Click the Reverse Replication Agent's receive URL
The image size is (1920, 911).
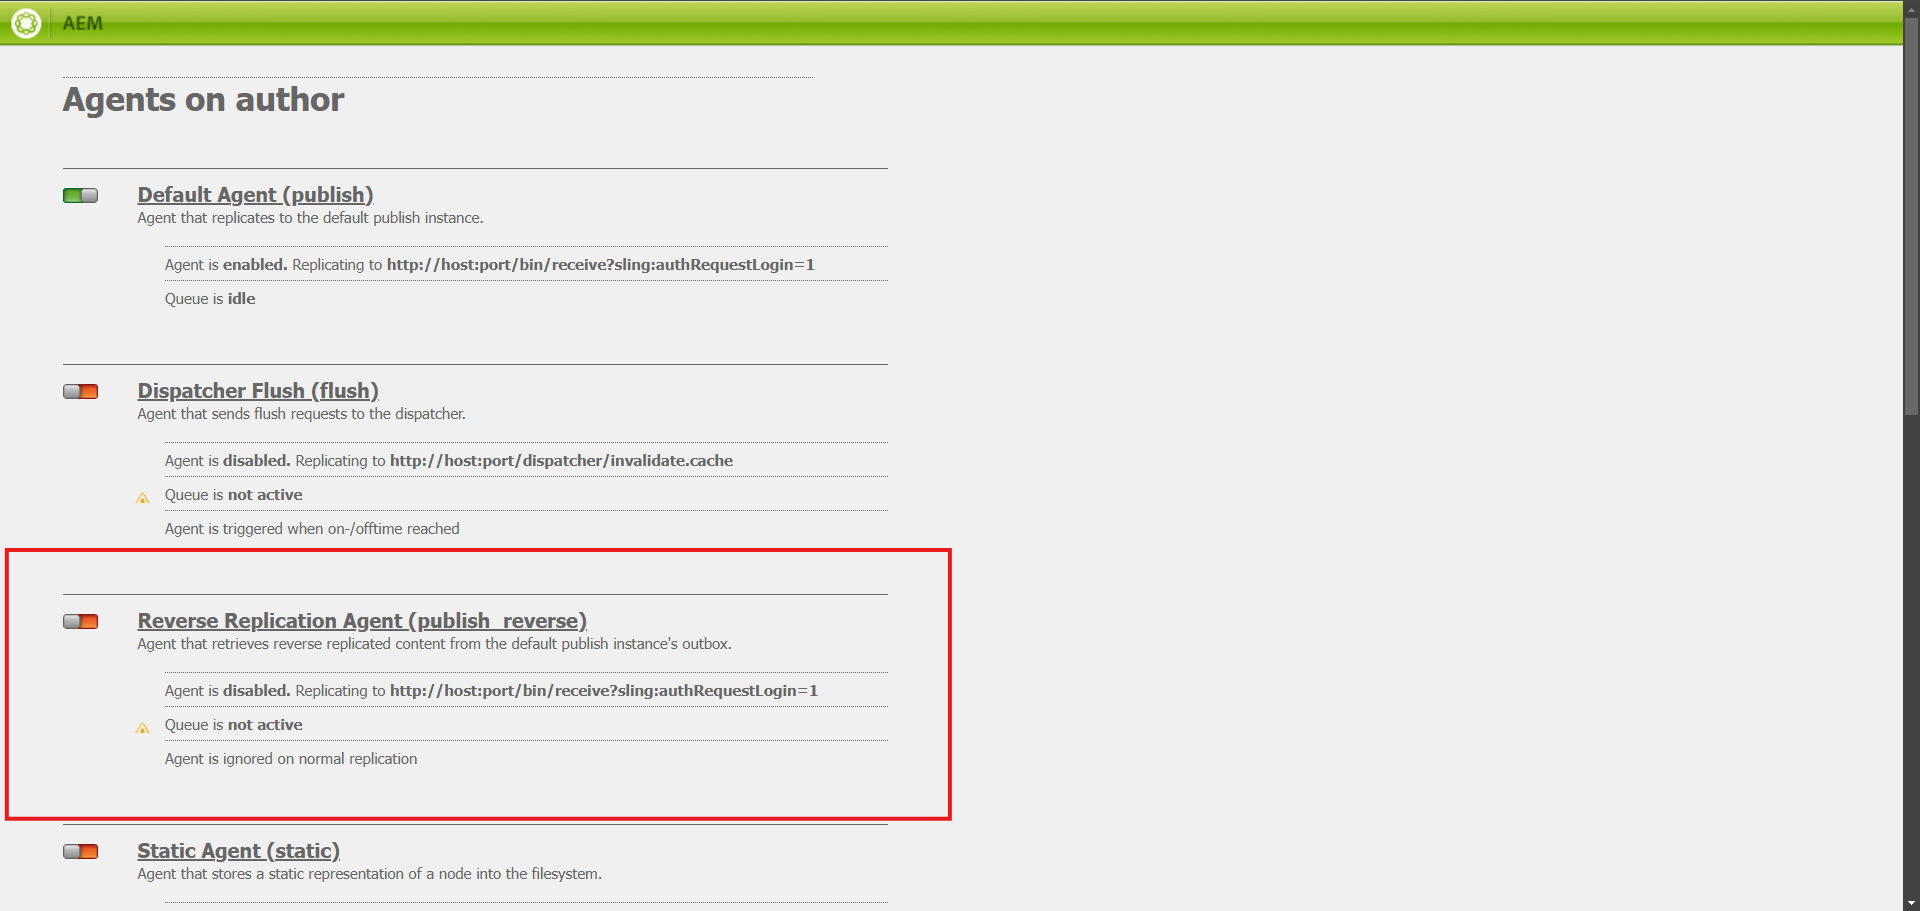tap(603, 691)
